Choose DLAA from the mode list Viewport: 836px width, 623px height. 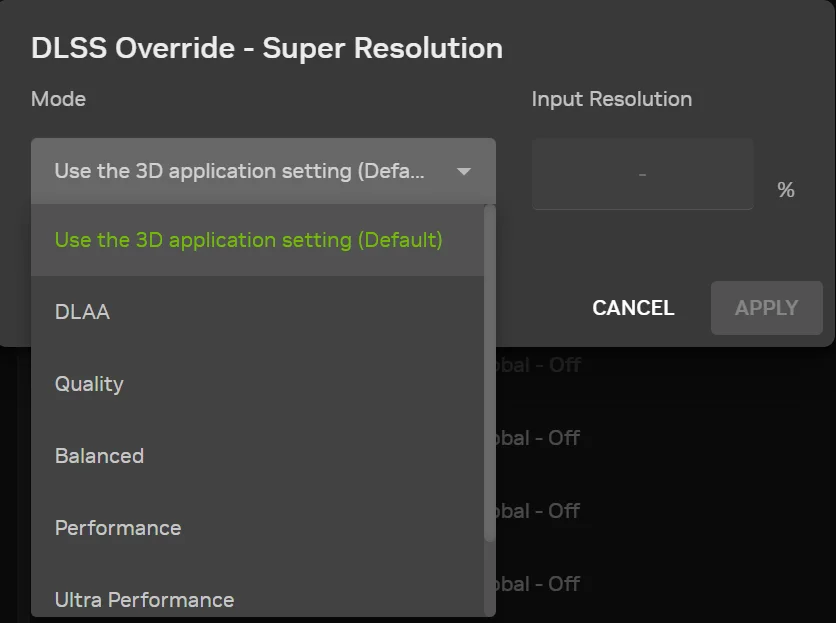click(83, 312)
